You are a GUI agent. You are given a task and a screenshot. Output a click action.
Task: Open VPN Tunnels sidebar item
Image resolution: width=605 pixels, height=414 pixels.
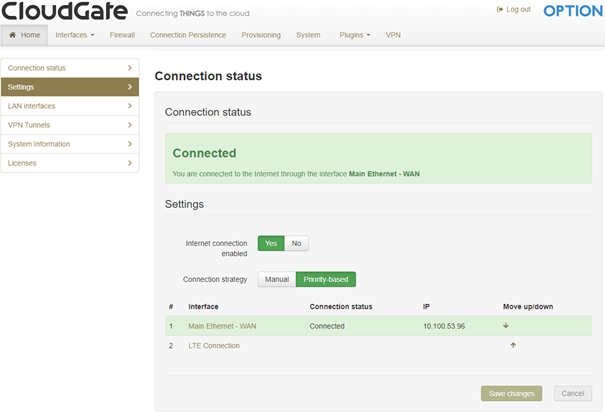tap(70, 125)
